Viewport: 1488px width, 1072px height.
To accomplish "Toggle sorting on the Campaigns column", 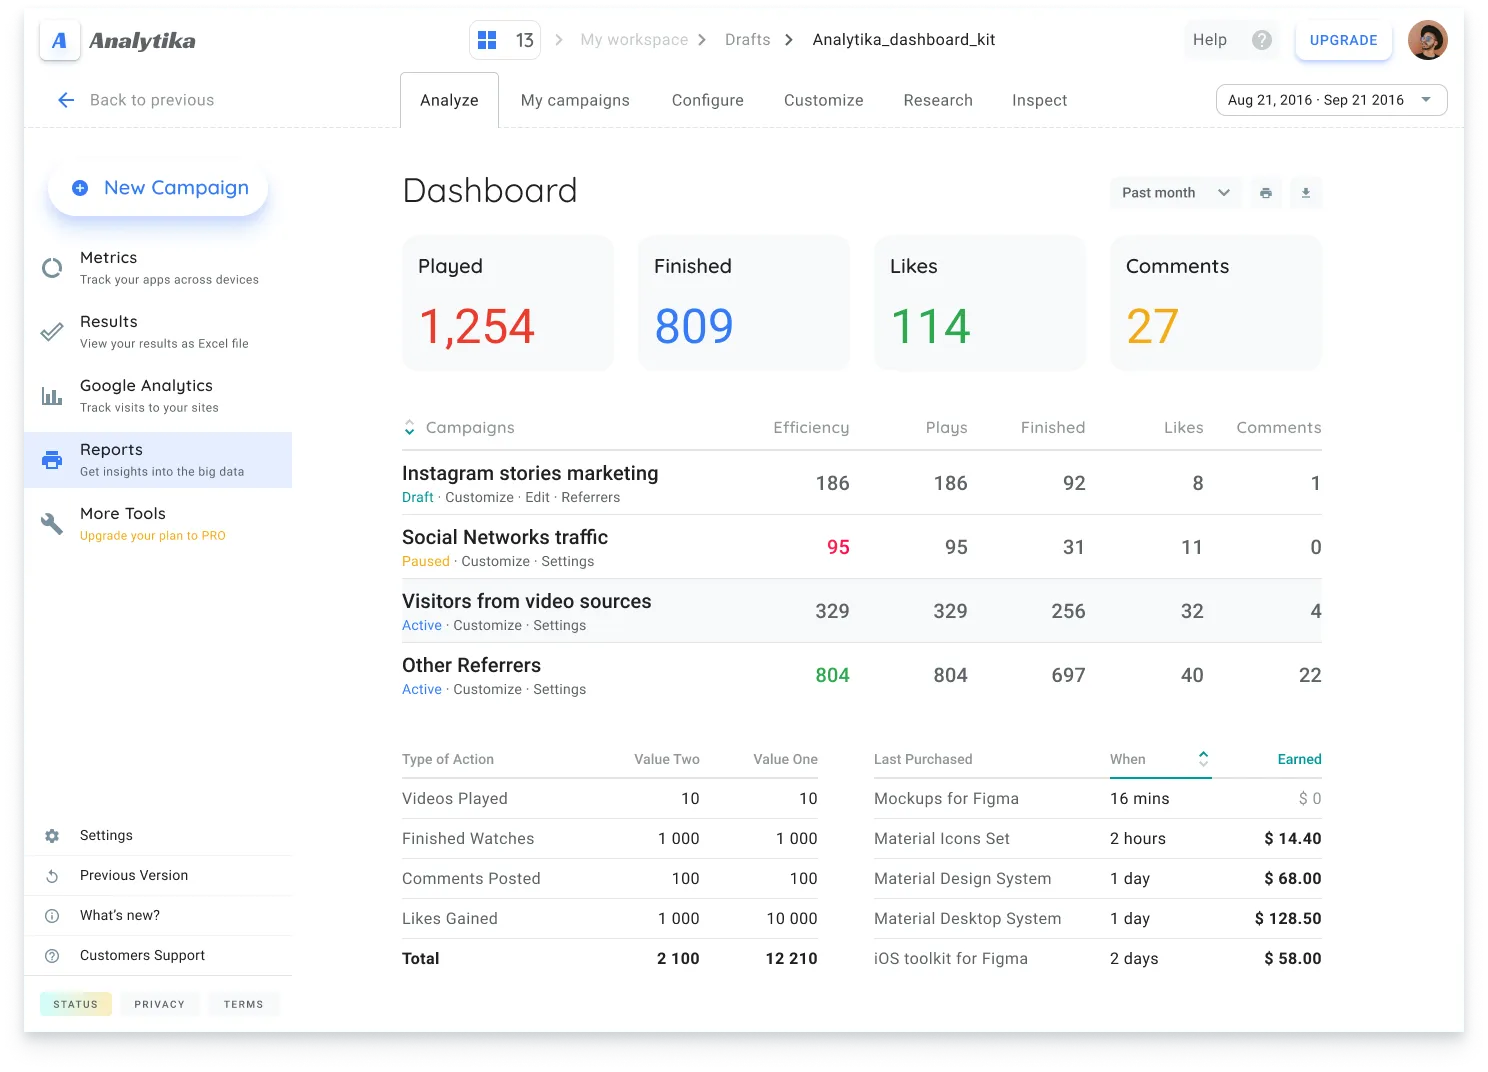I will click(x=409, y=427).
